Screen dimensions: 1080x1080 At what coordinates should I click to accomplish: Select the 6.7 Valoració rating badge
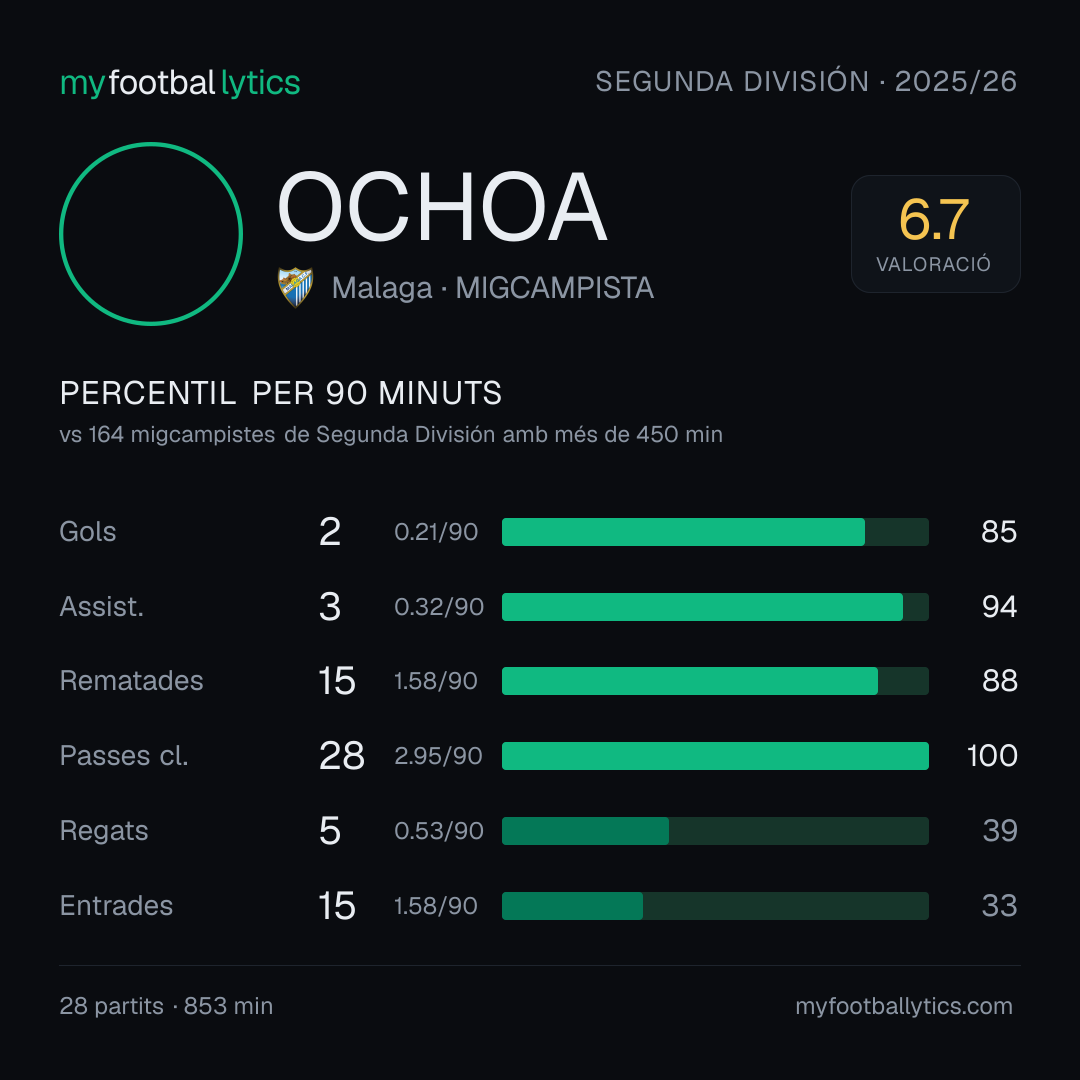935,234
